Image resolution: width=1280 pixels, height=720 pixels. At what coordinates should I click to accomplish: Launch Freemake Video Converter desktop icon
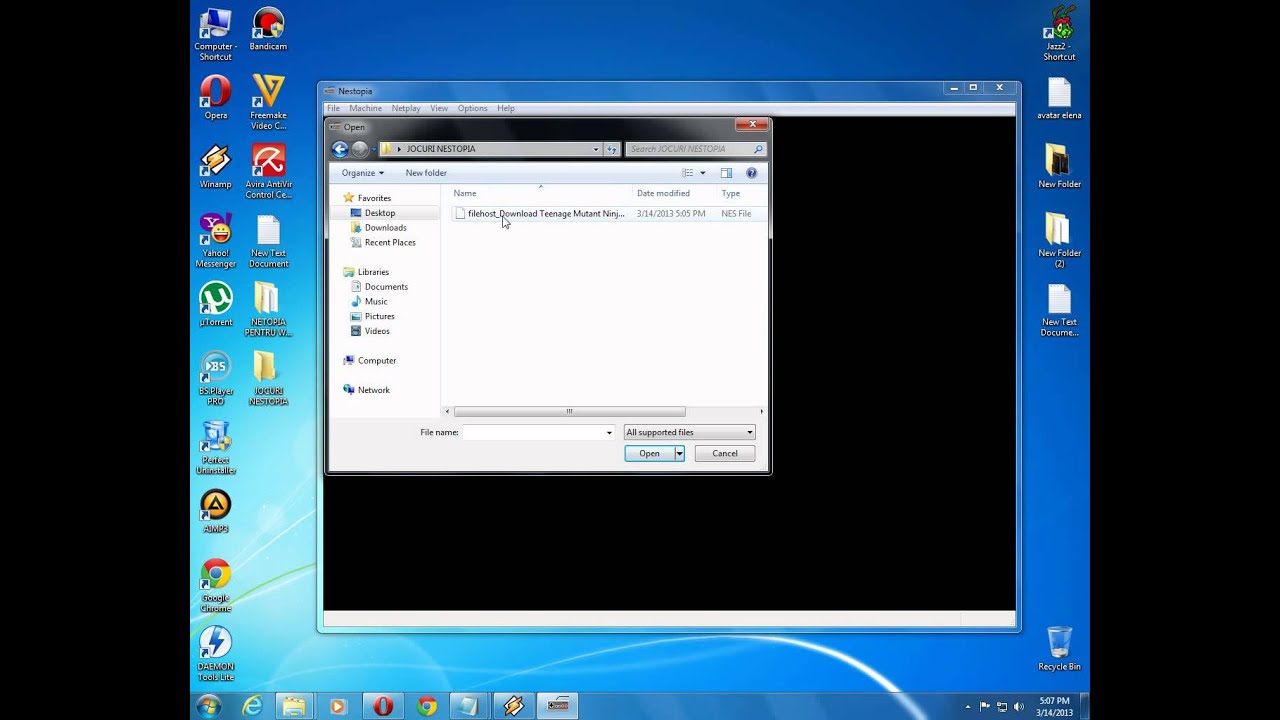click(268, 103)
